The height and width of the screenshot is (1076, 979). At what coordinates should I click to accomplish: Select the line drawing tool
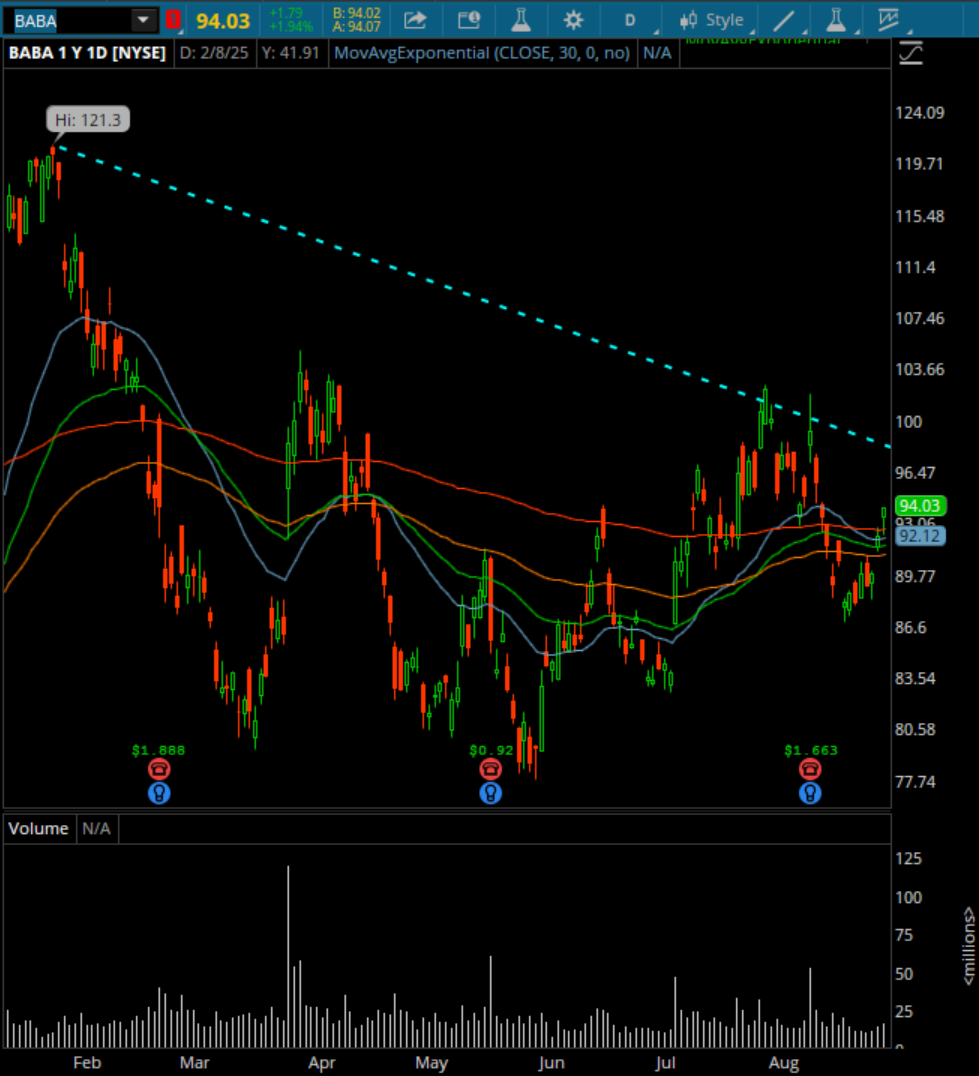783,21
